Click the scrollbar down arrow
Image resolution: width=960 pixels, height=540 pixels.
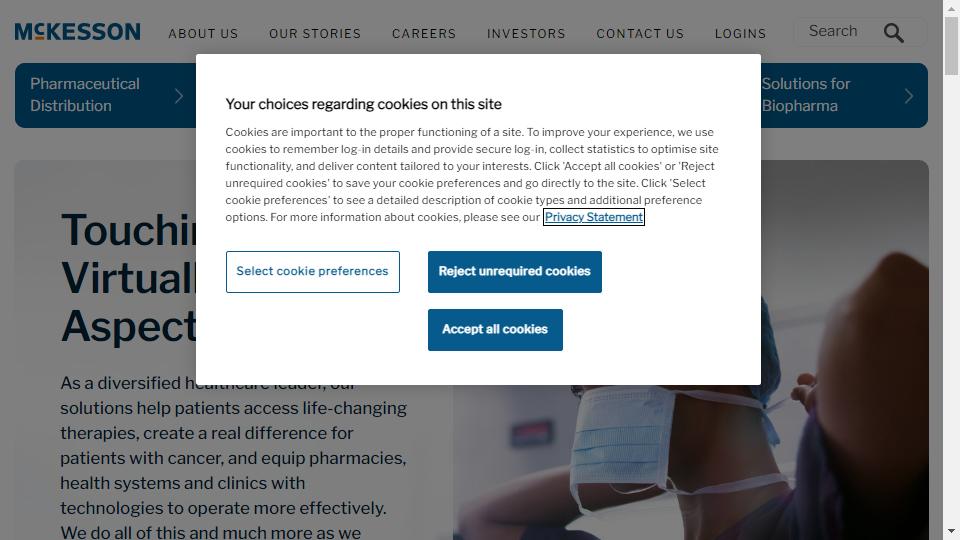click(951, 531)
